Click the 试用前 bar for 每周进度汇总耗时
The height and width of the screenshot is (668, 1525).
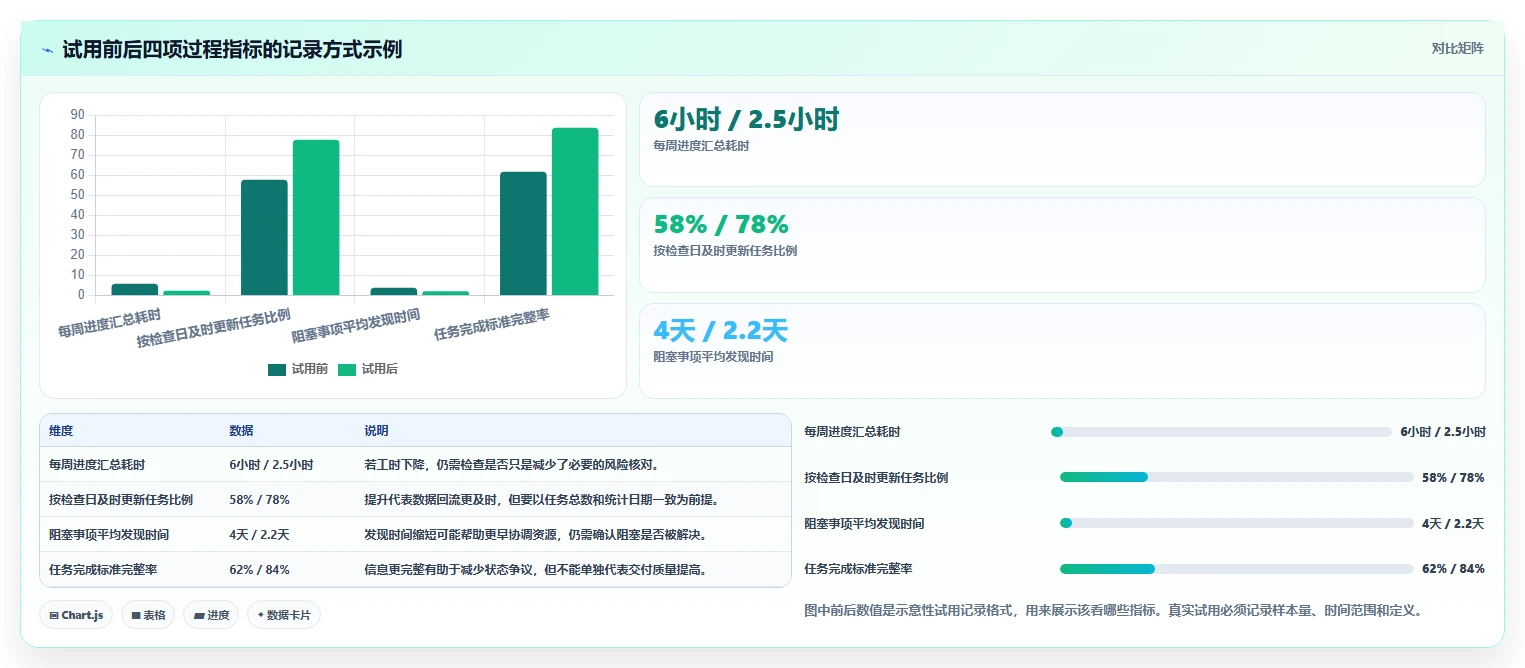pyautogui.click(x=134, y=289)
